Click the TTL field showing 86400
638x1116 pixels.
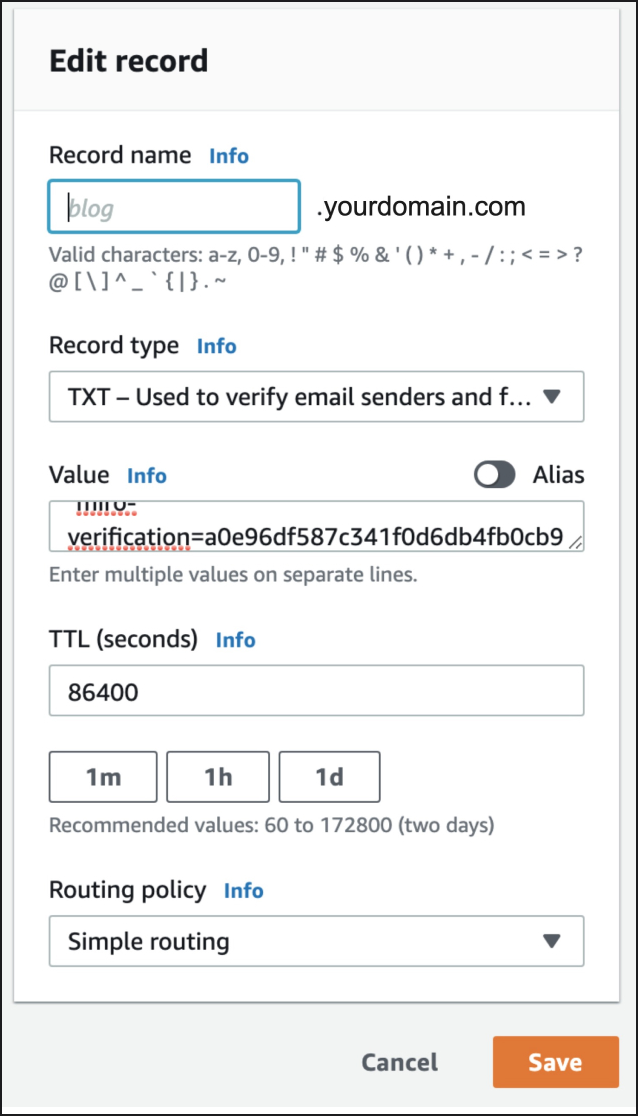pyautogui.click(x=316, y=691)
